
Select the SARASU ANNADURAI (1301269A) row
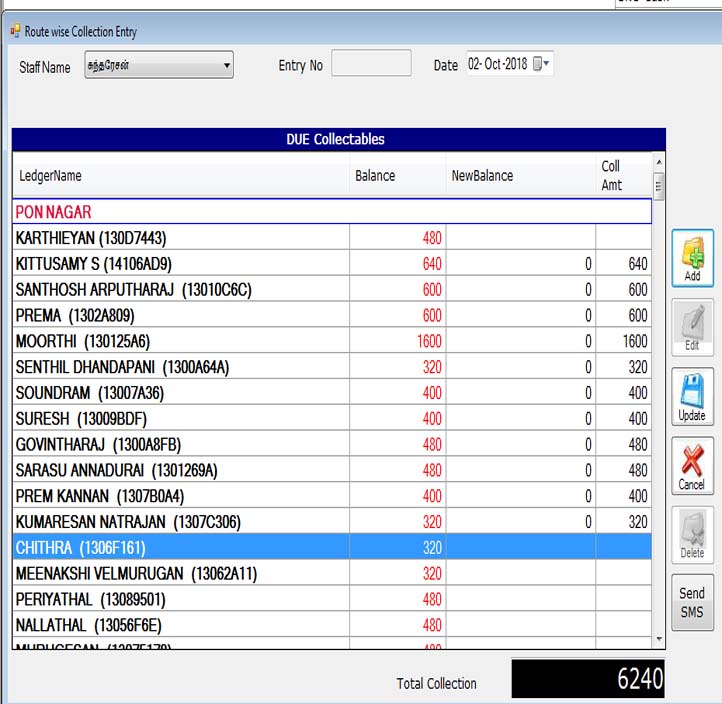[332, 470]
